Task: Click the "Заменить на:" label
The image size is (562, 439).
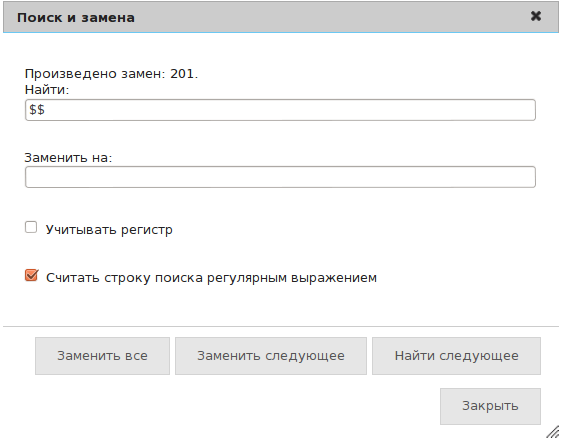Action: 68,157
